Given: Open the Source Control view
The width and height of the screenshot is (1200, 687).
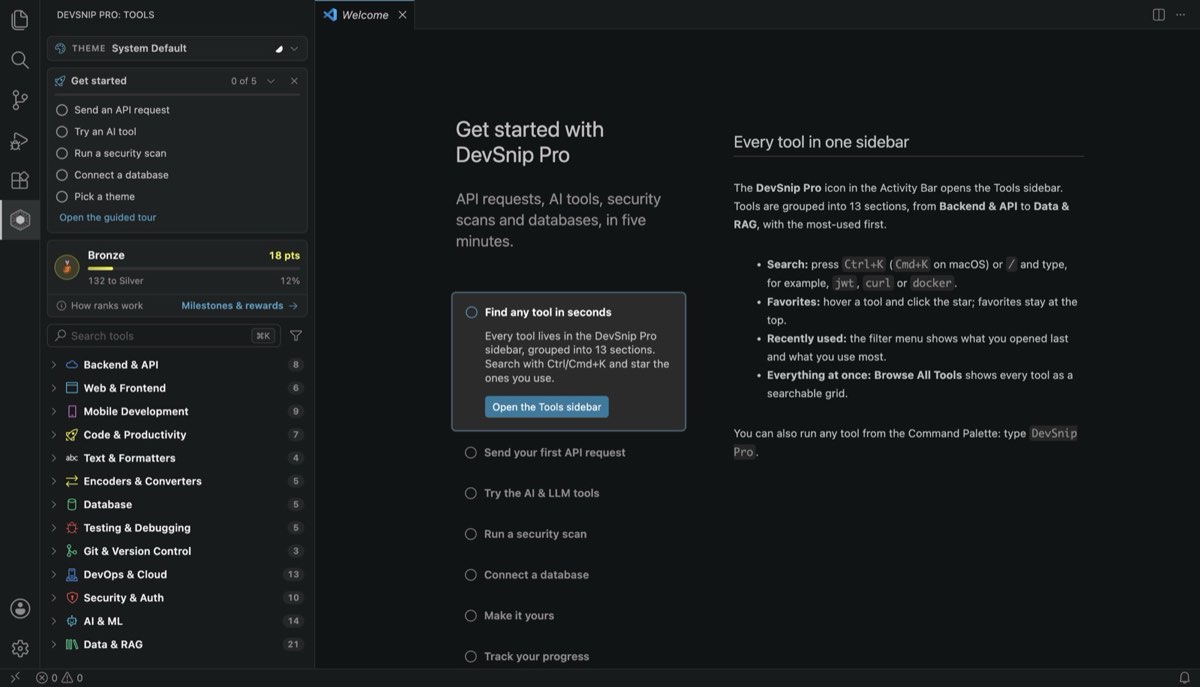Looking at the screenshot, I should click(x=20, y=100).
